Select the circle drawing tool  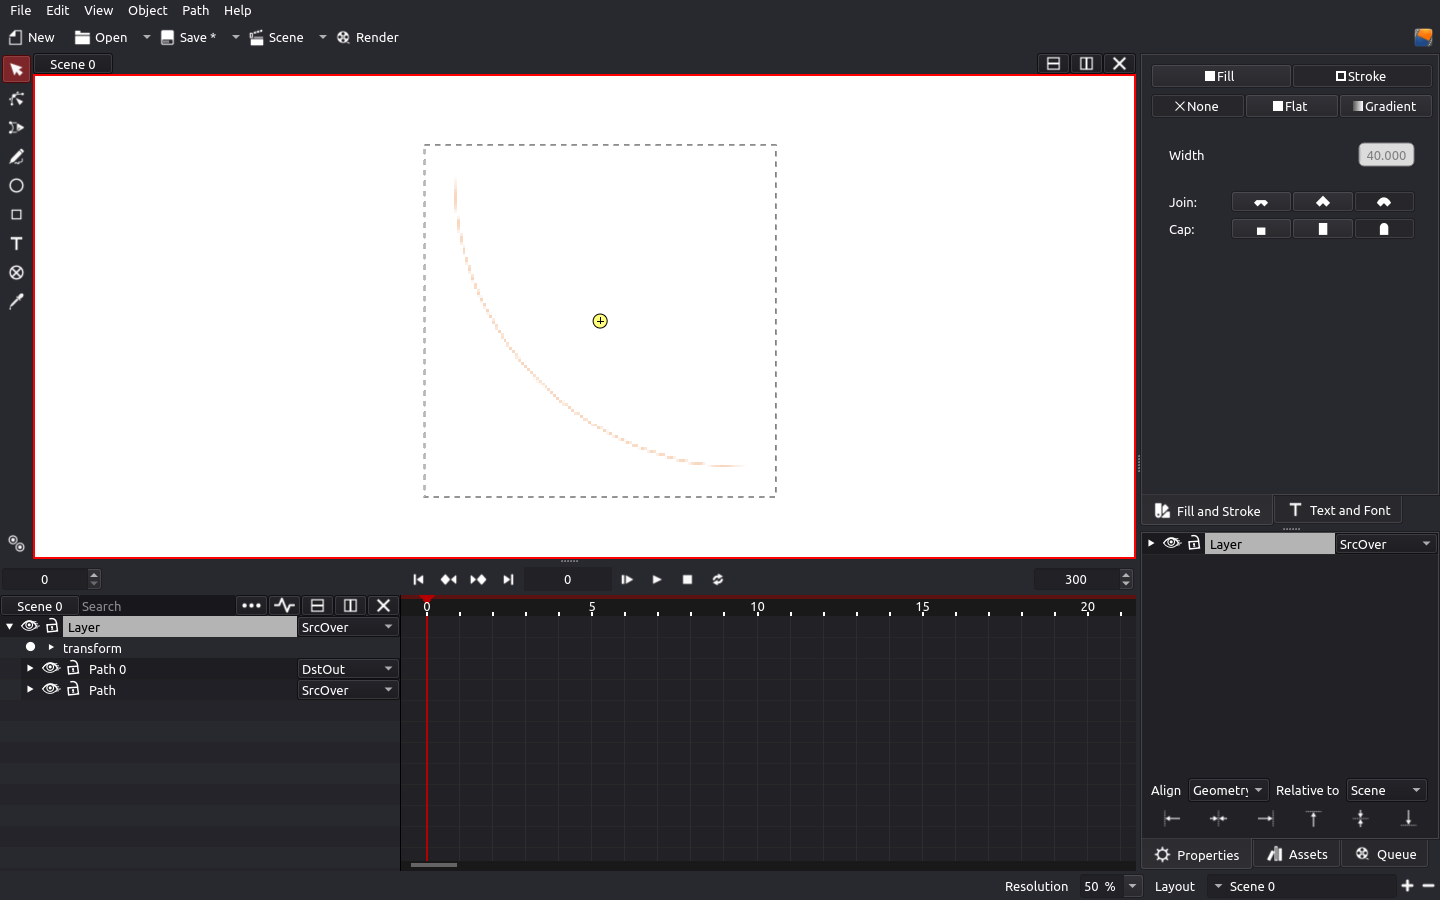16,186
